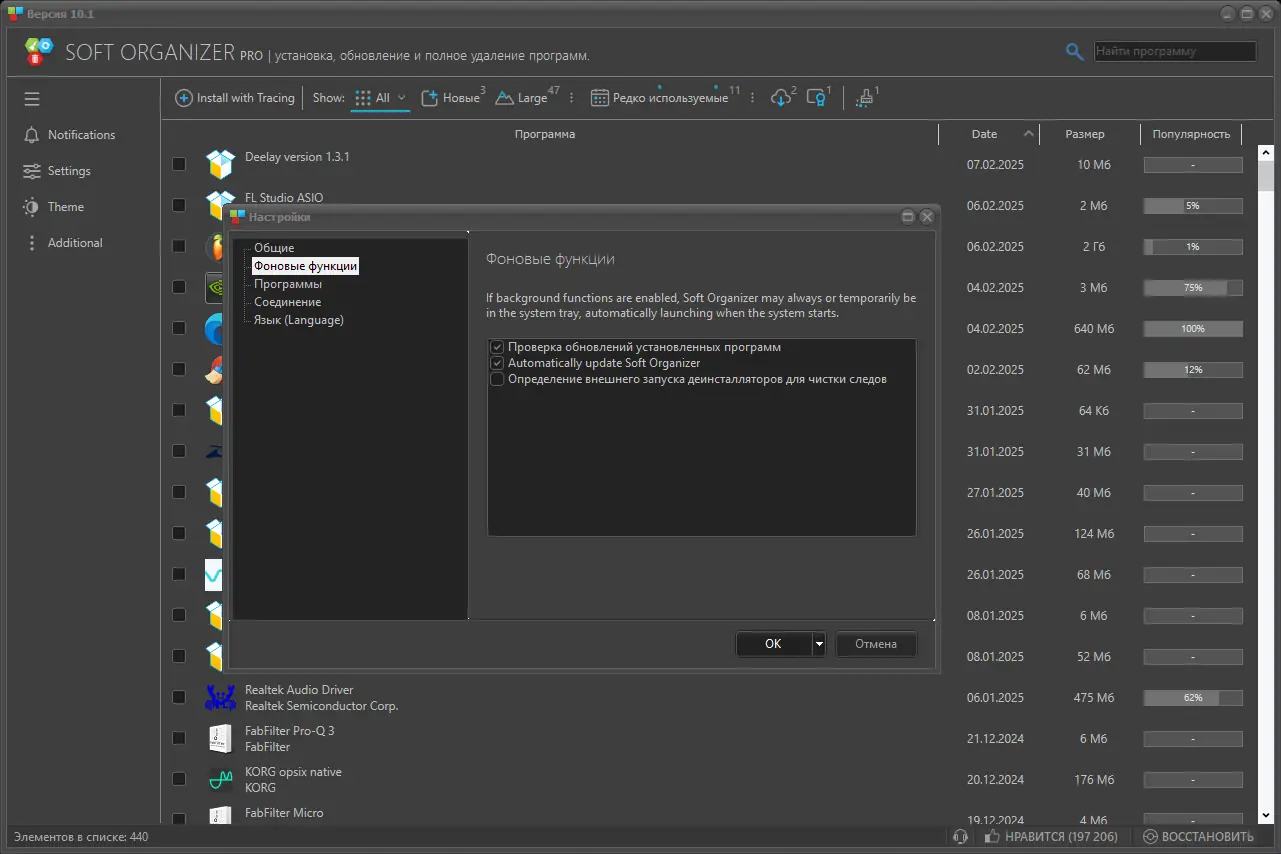Click the blue magnifier search icon

[x=1075, y=52]
